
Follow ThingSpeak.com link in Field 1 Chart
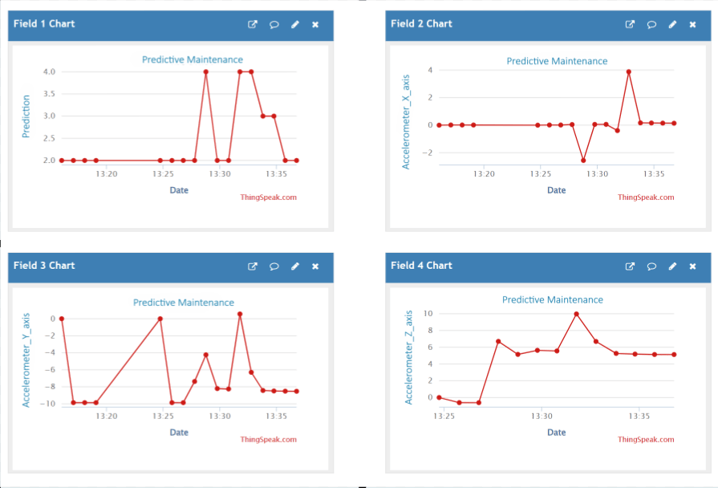pyautogui.click(x=268, y=197)
